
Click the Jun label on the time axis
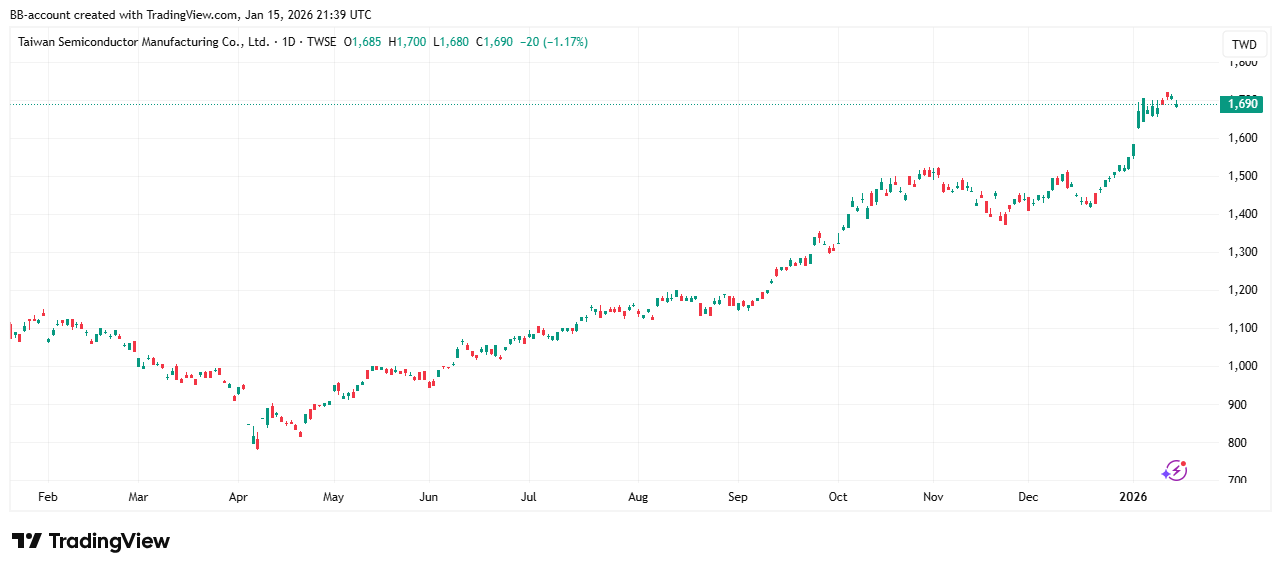click(428, 497)
